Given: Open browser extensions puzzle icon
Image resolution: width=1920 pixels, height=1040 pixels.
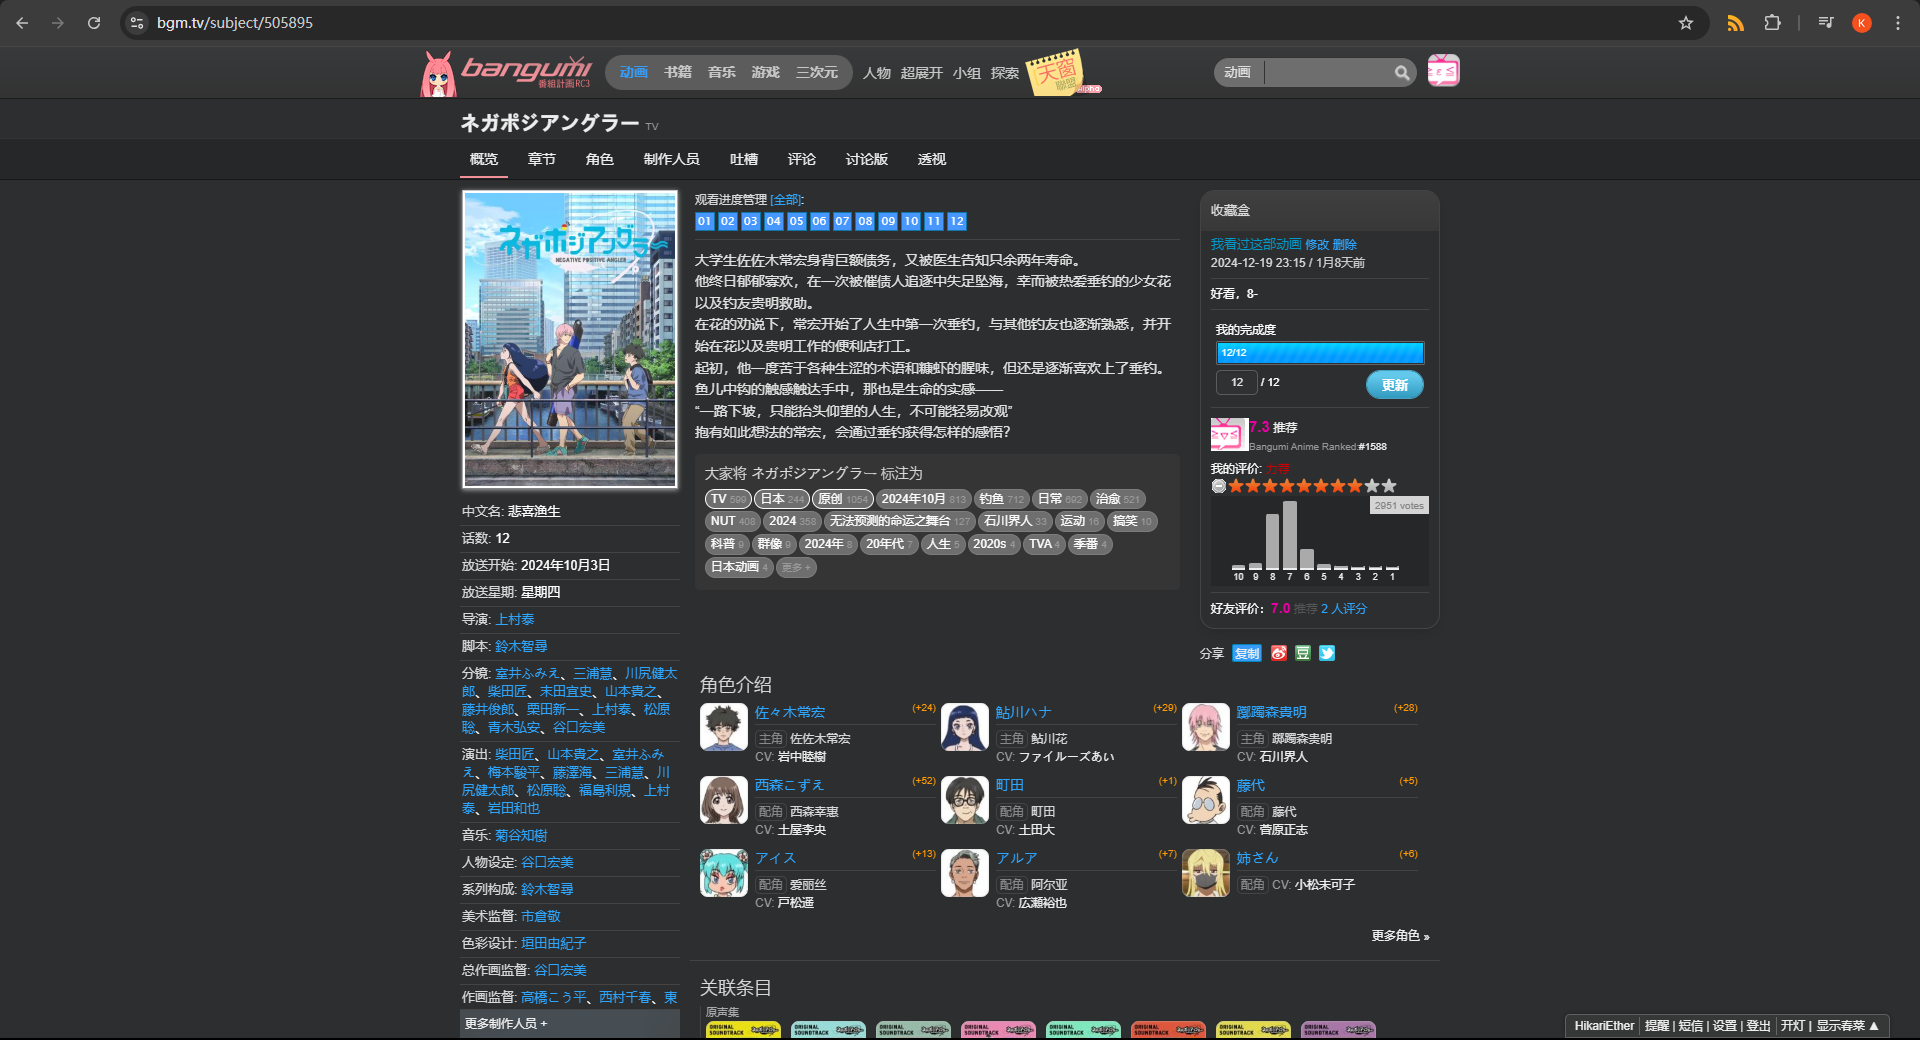Looking at the screenshot, I should tap(1772, 23).
